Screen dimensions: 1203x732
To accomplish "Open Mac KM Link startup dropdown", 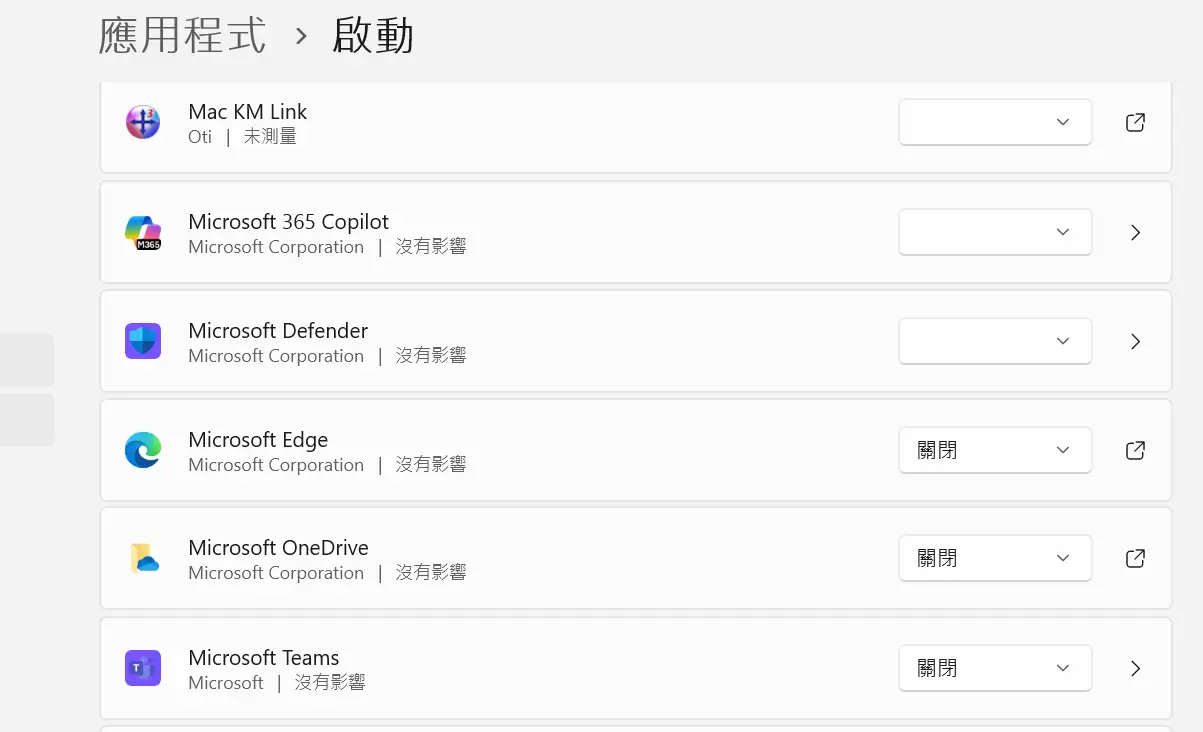I will tap(995, 123).
